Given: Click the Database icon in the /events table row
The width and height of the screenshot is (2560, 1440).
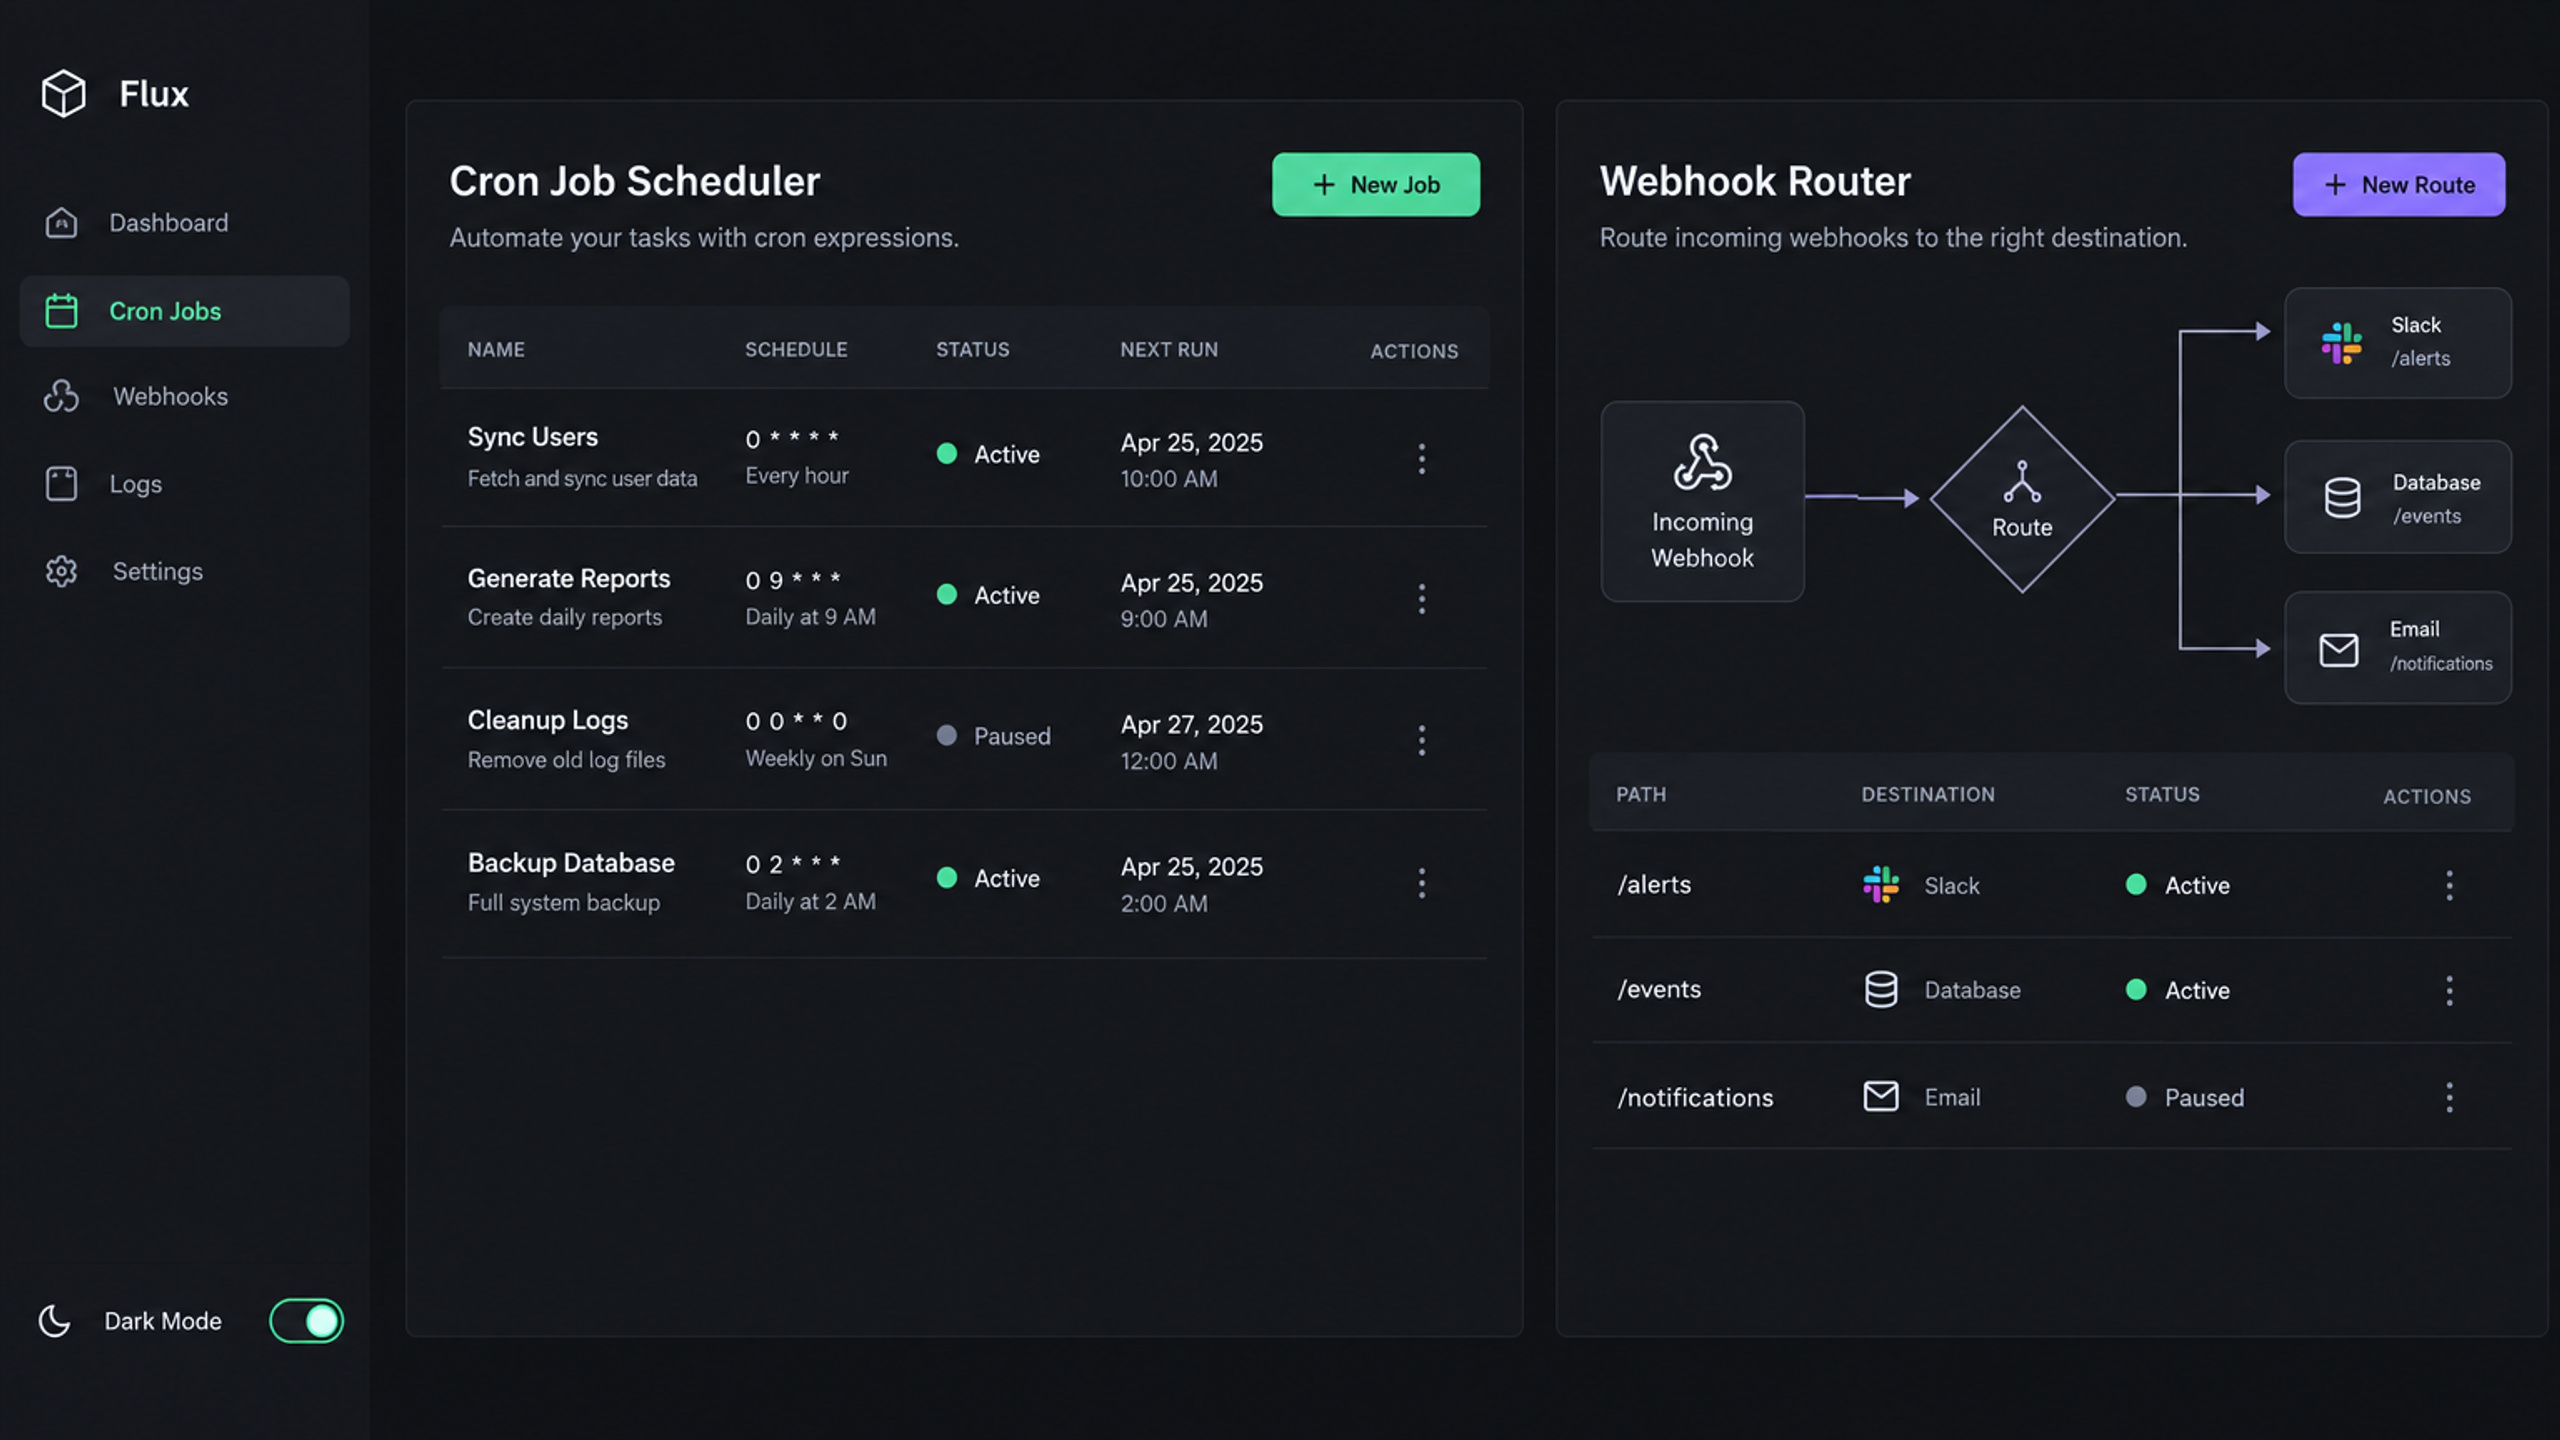Looking at the screenshot, I should pyautogui.click(x=1881, y=989).
